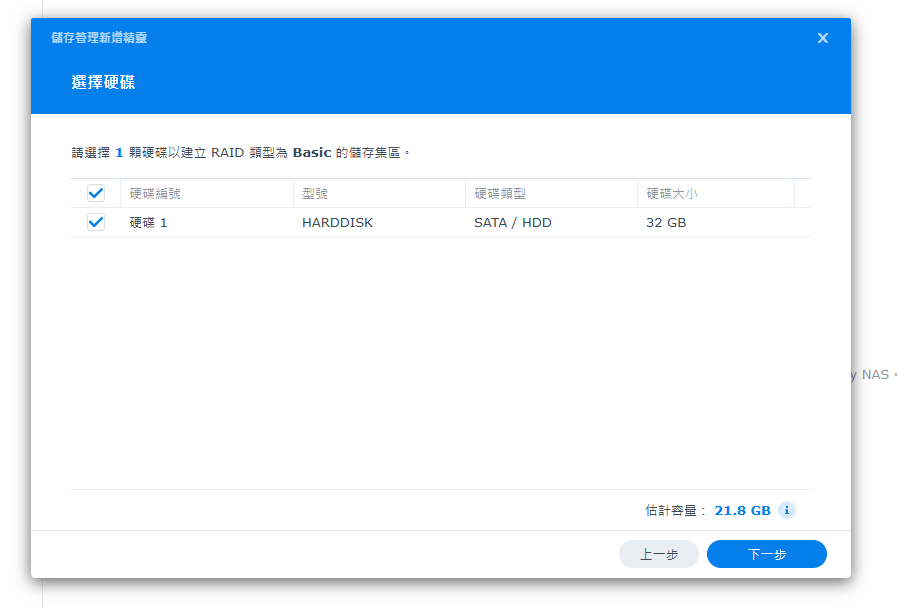Click the HARDDISK model cell
Image resolution: width=915 pixels, height=608 pixels.
click(337, 223)
